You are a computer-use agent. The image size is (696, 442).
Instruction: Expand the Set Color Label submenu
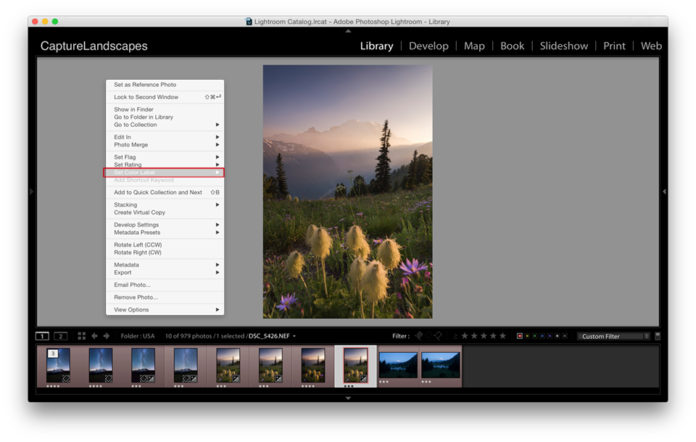point(165,172)
